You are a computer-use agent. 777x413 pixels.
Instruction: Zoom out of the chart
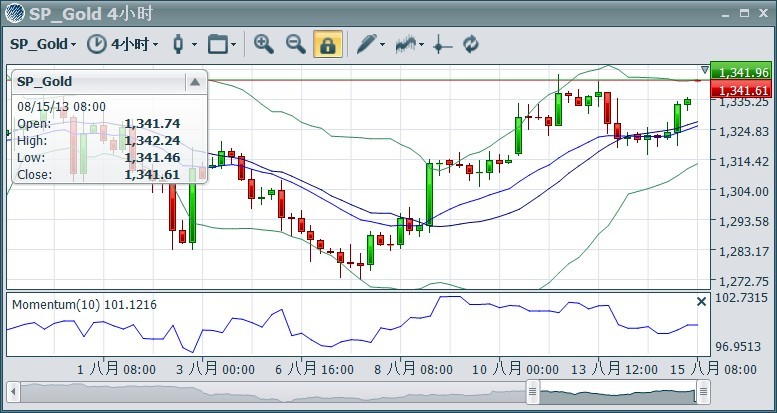pos(296,44)
